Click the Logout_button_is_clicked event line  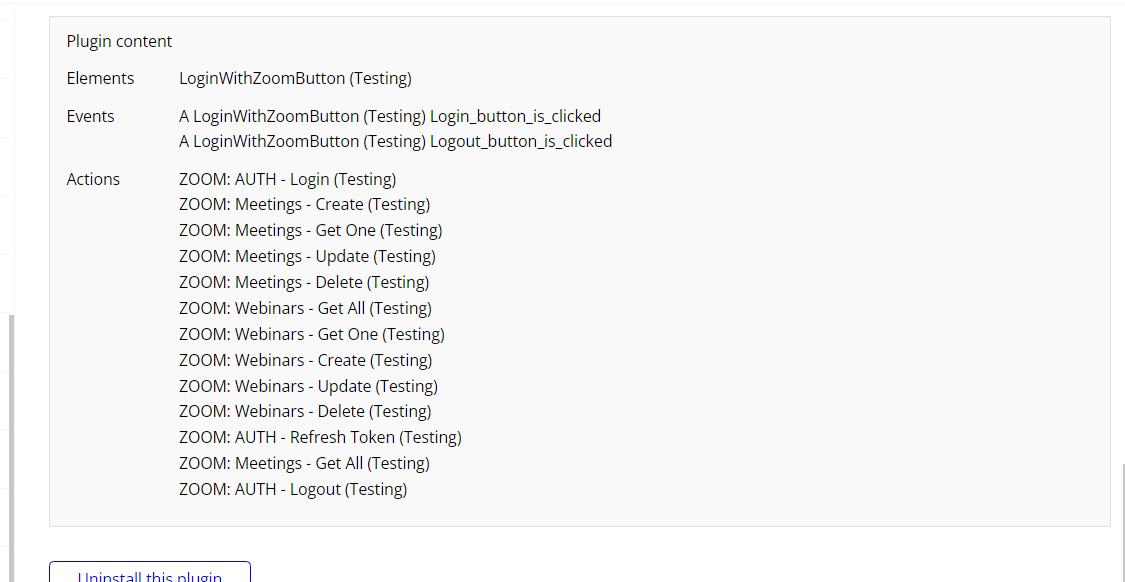click(395, 141)
